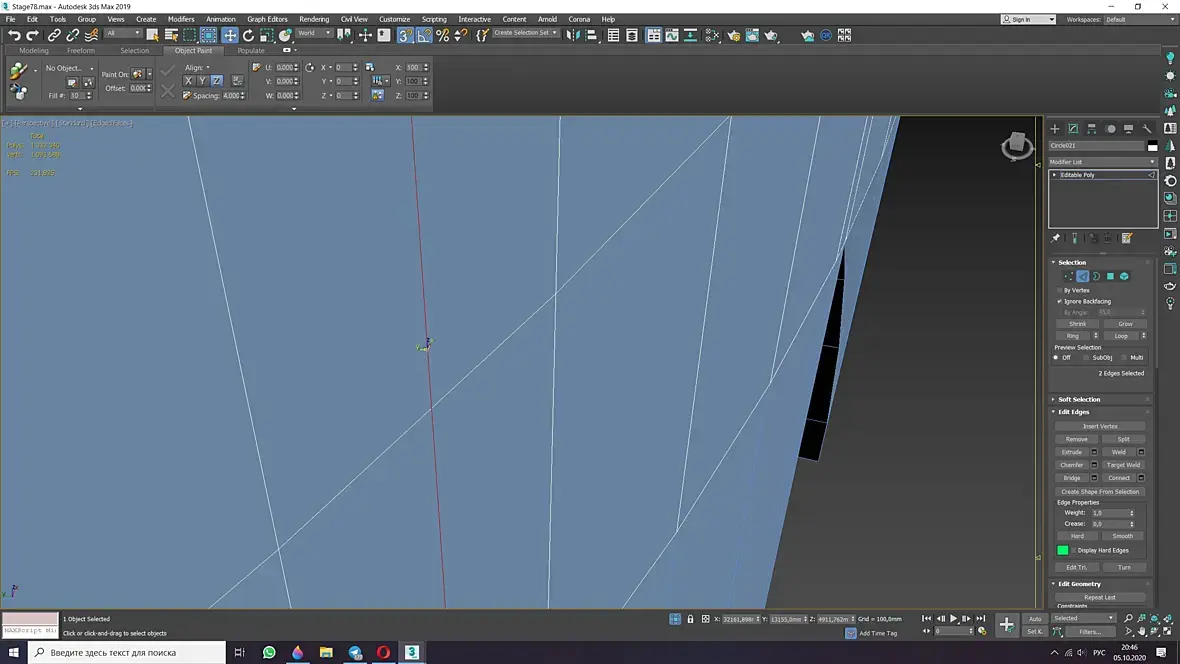1180x664 pixels.
Task: Switch to the Modeling ribbon tab
Action: click(34, 50)
